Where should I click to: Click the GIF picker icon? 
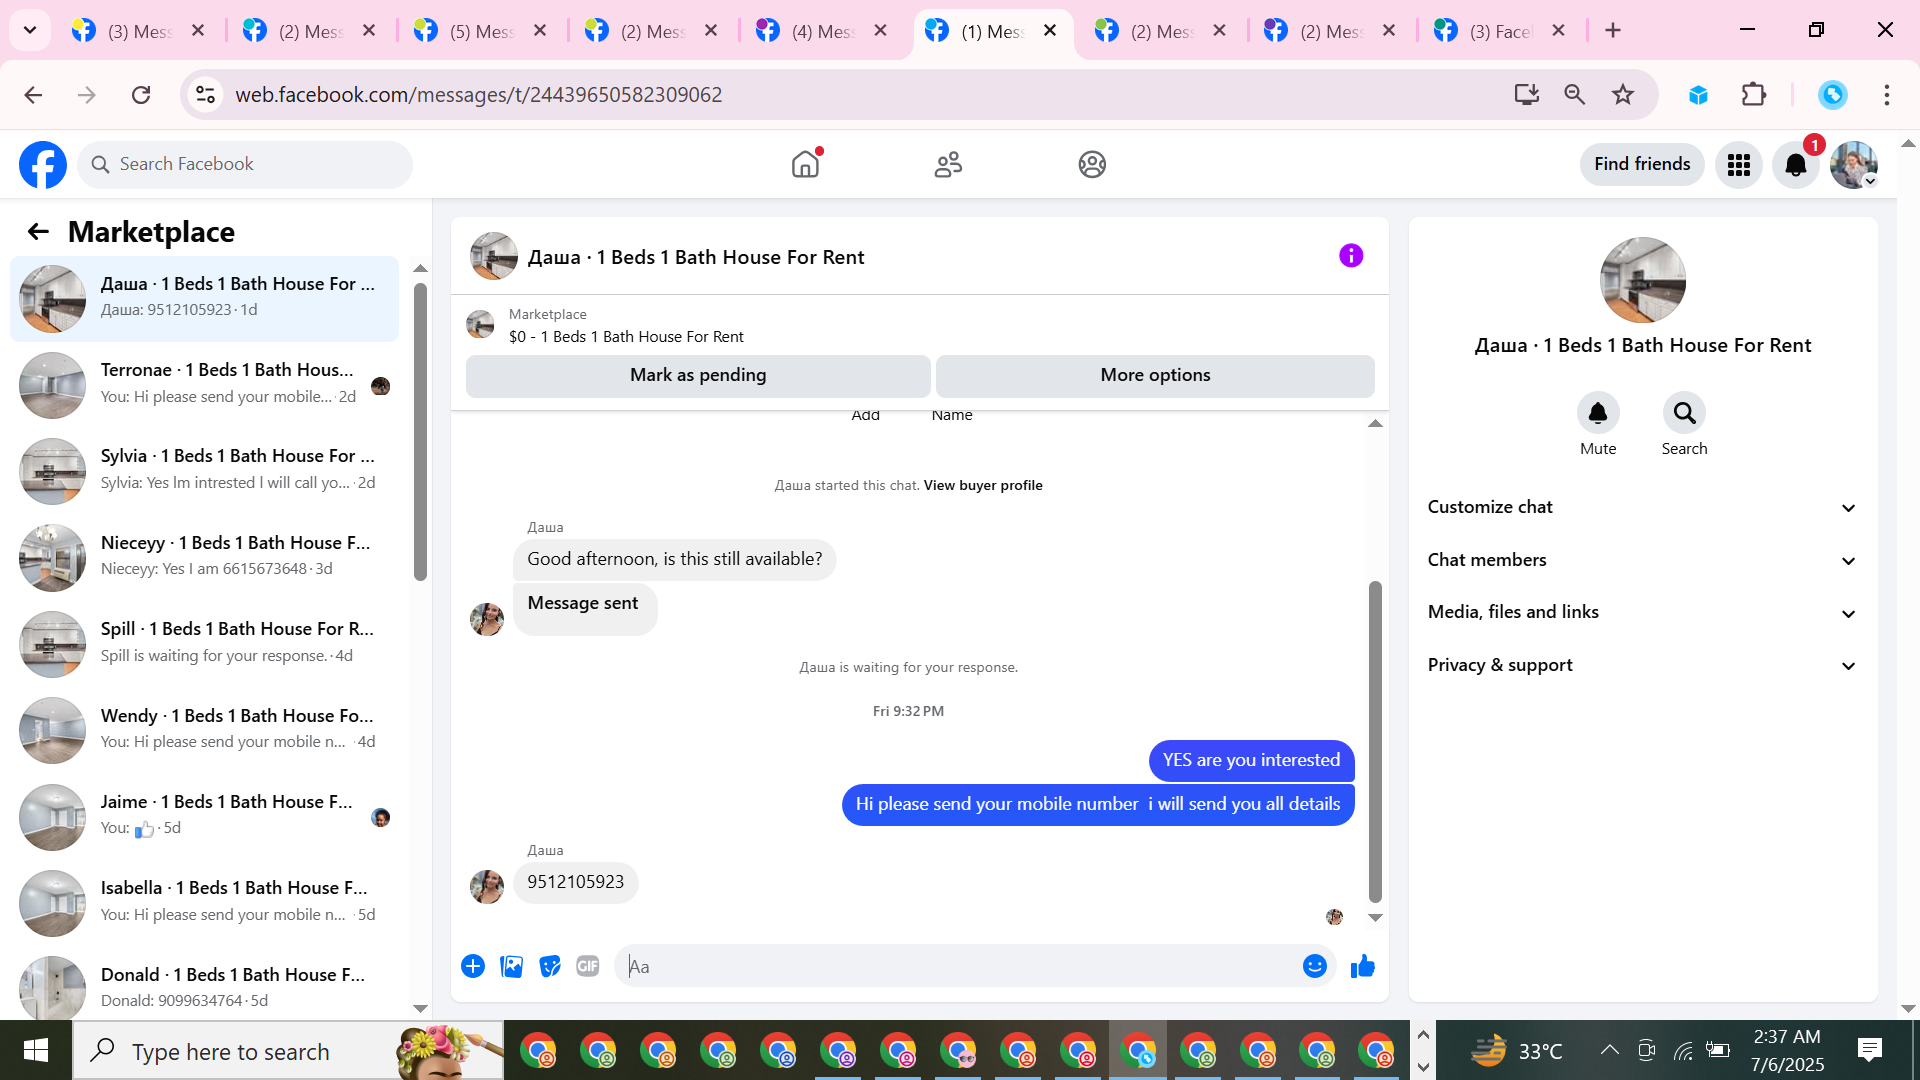click(588, 966)
